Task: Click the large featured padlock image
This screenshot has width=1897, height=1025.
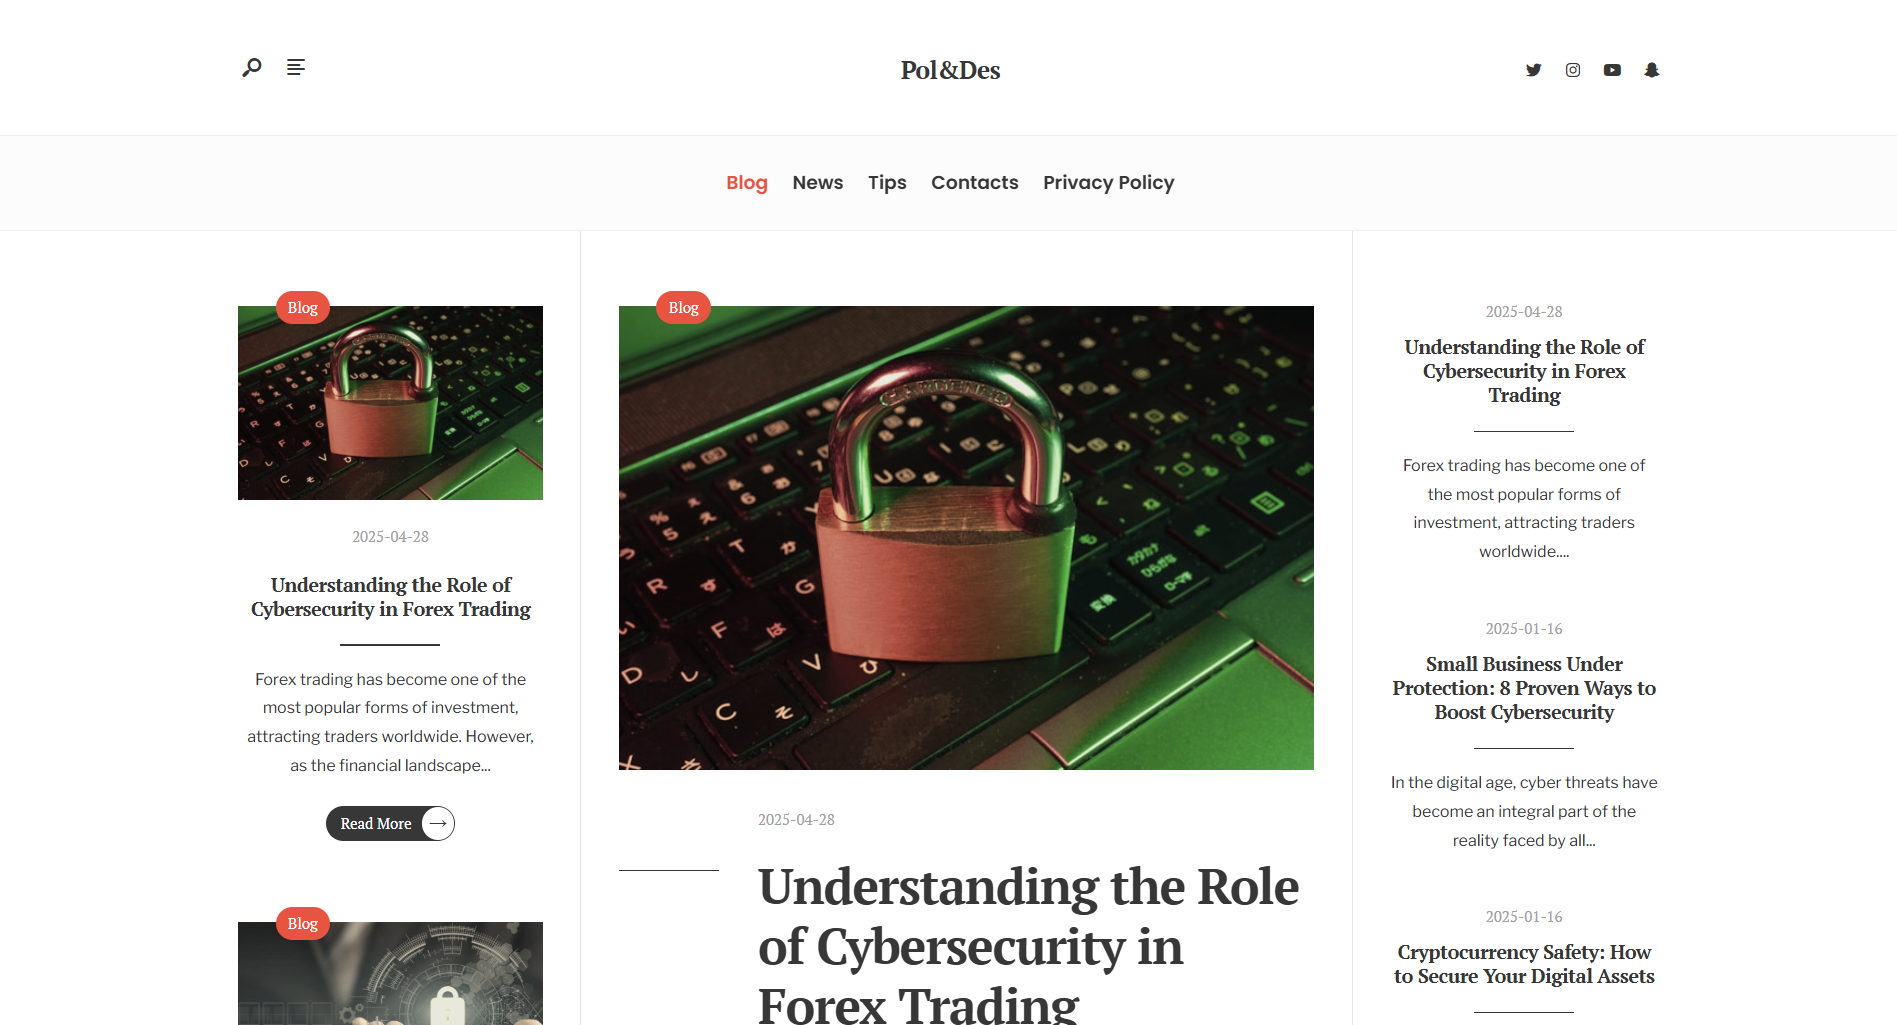Action: pos(966,538)
